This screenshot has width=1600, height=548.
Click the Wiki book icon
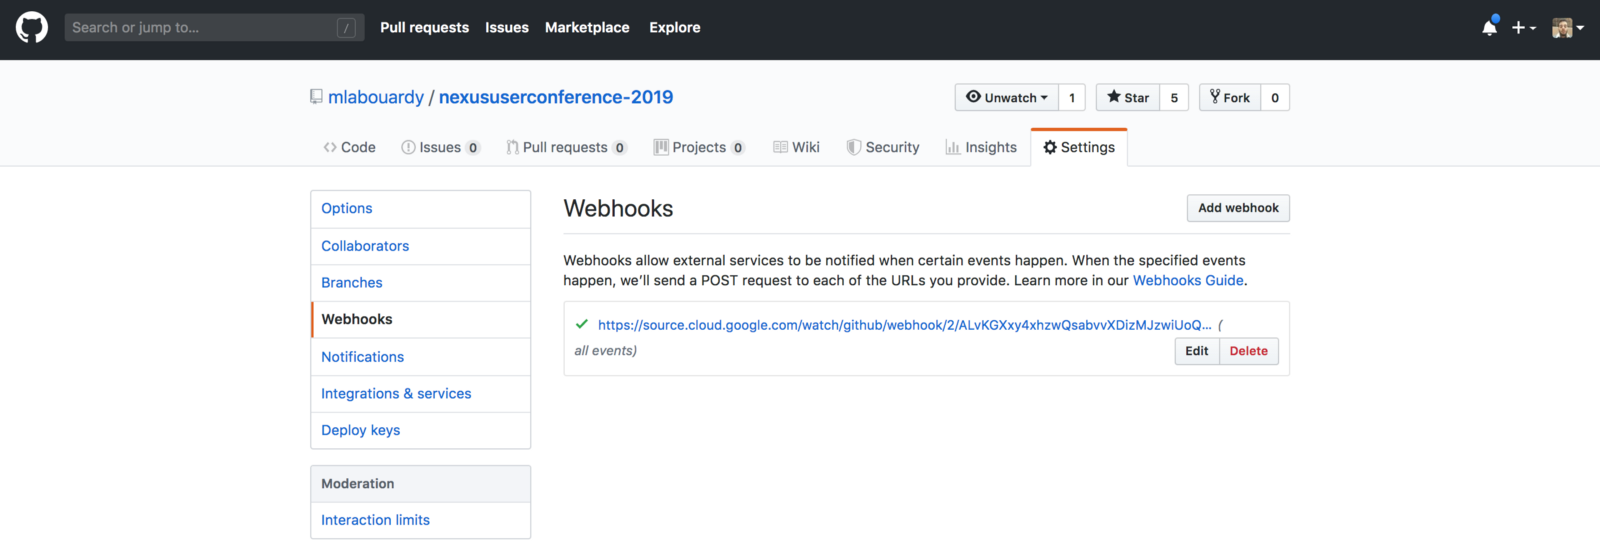[780, 147]
